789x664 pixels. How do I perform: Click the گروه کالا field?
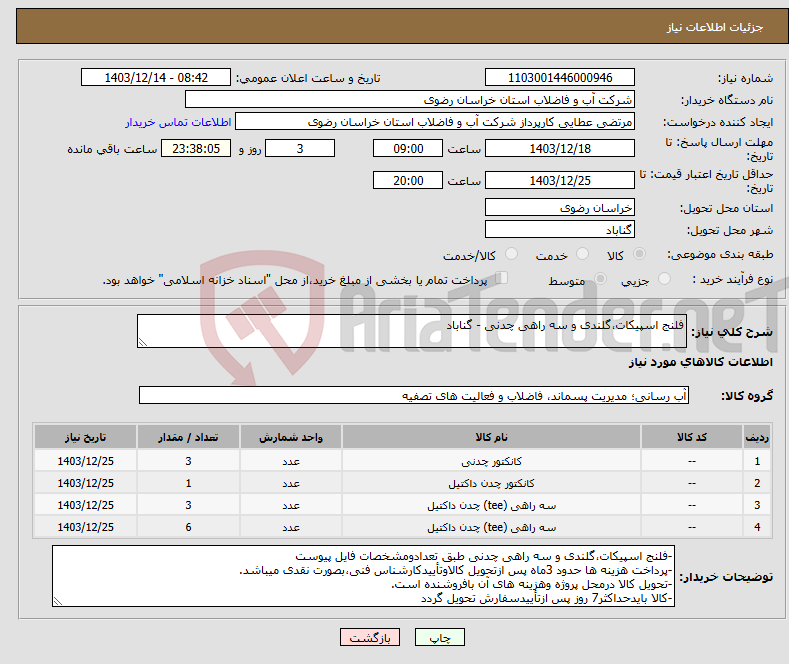tap(414, 395)
